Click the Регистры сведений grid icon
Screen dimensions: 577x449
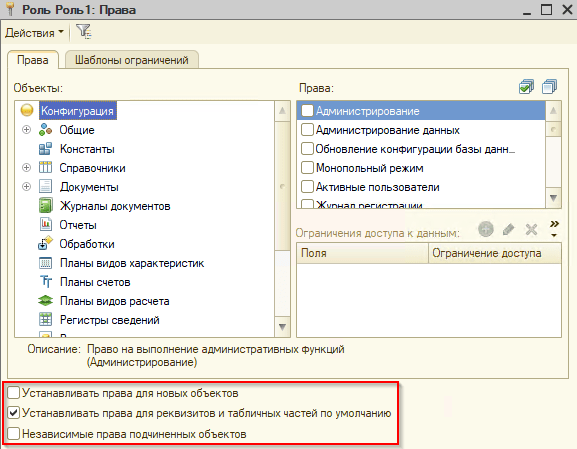click(45, 319)
